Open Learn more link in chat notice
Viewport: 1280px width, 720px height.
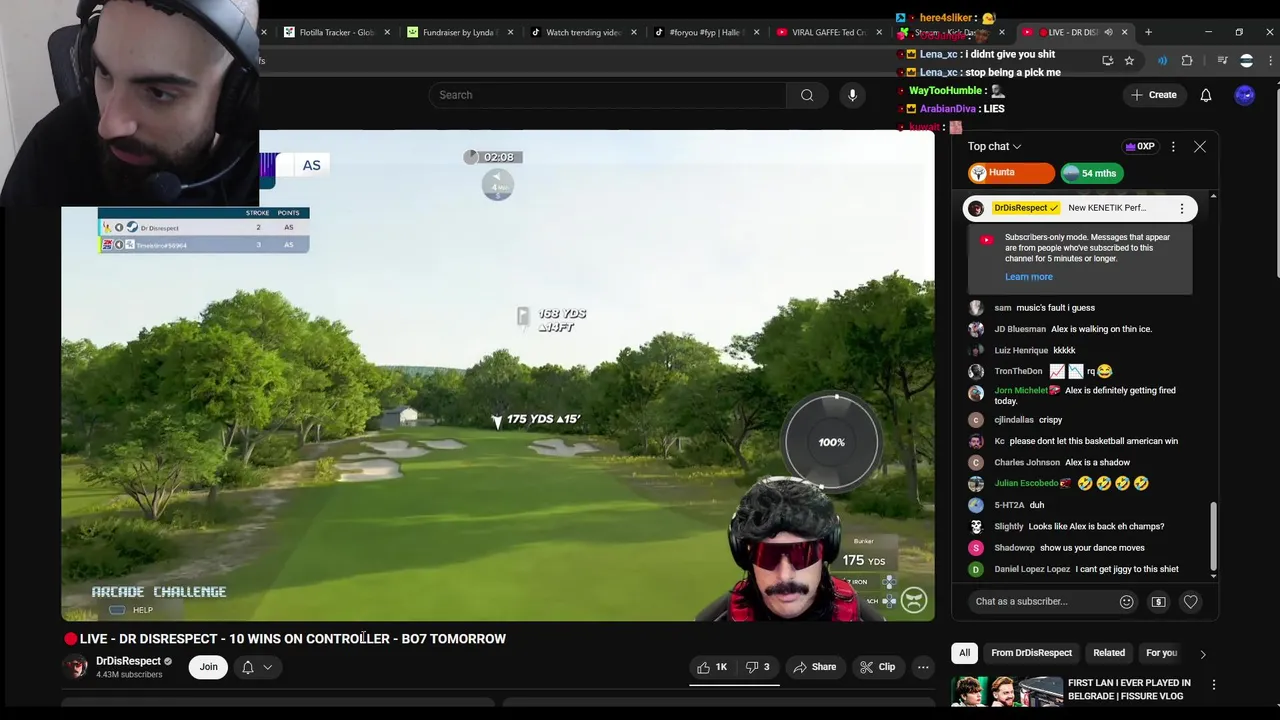click(1028, 277)
